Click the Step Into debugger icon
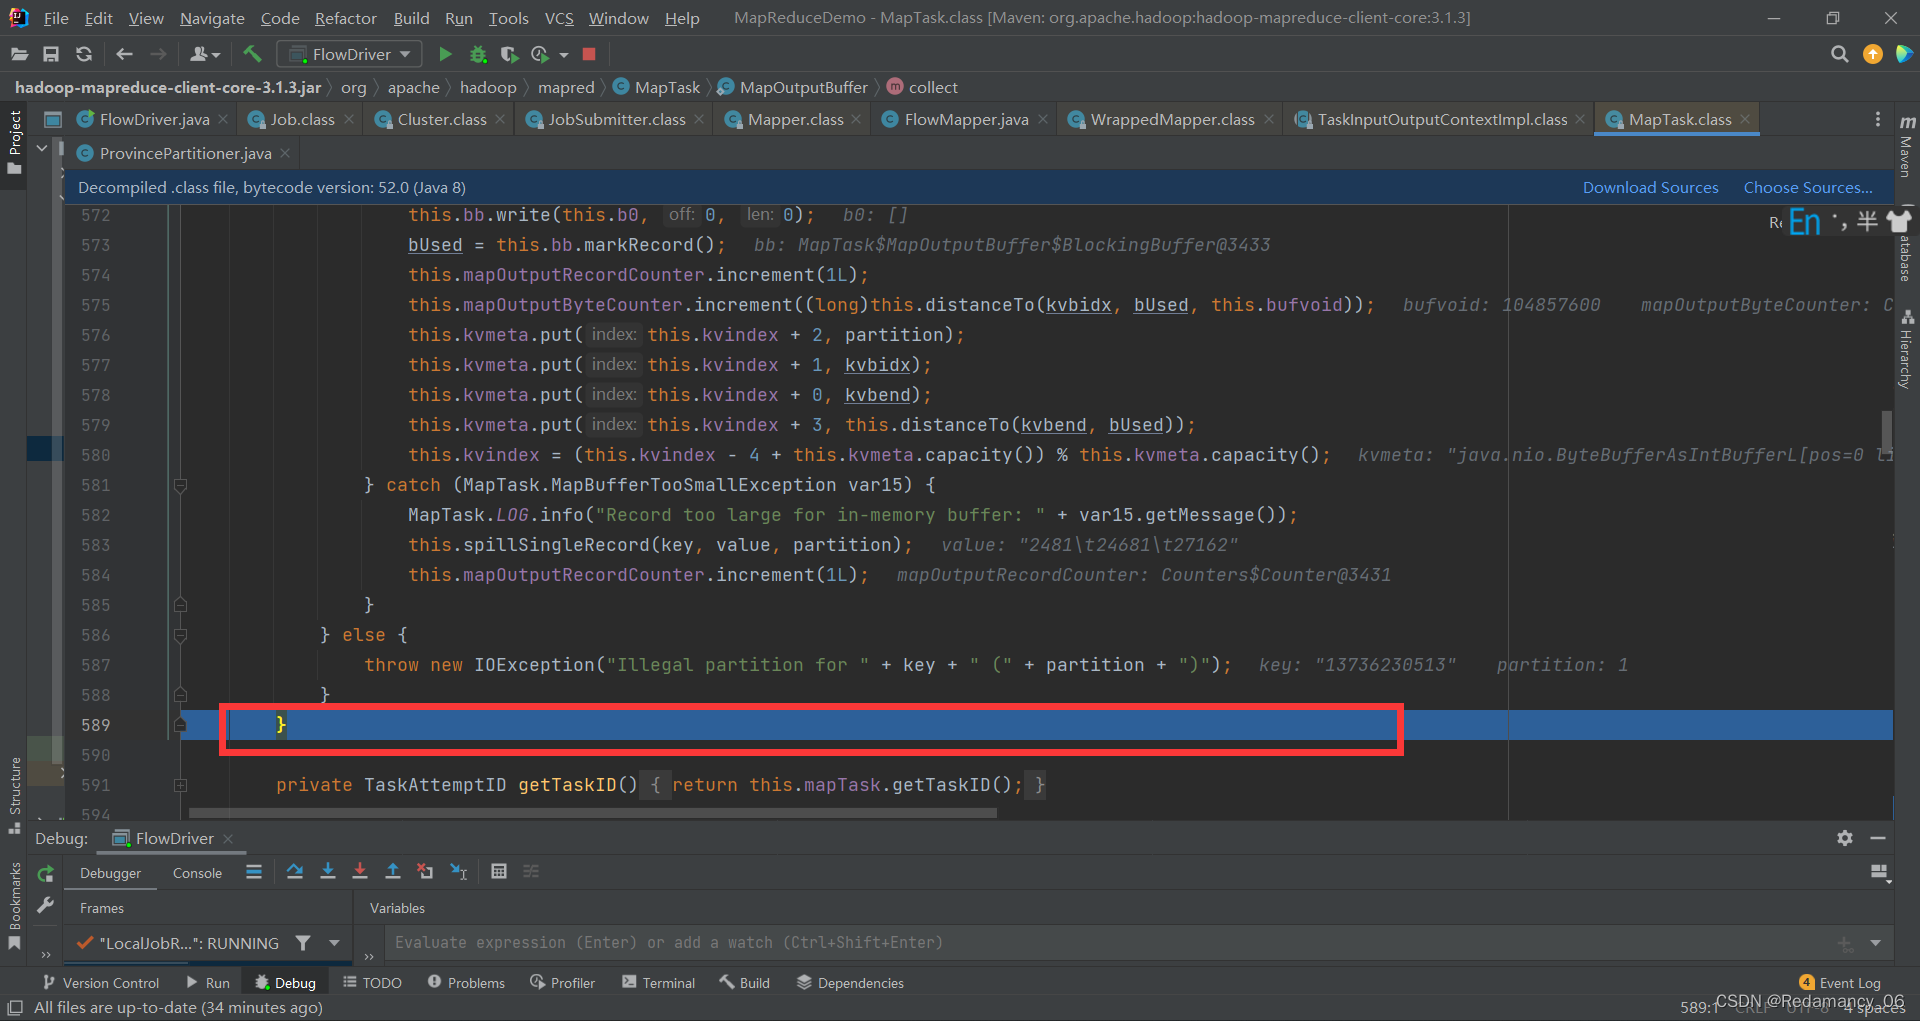The width and height of the screenshot is (1920, 1021). [327, 871]
